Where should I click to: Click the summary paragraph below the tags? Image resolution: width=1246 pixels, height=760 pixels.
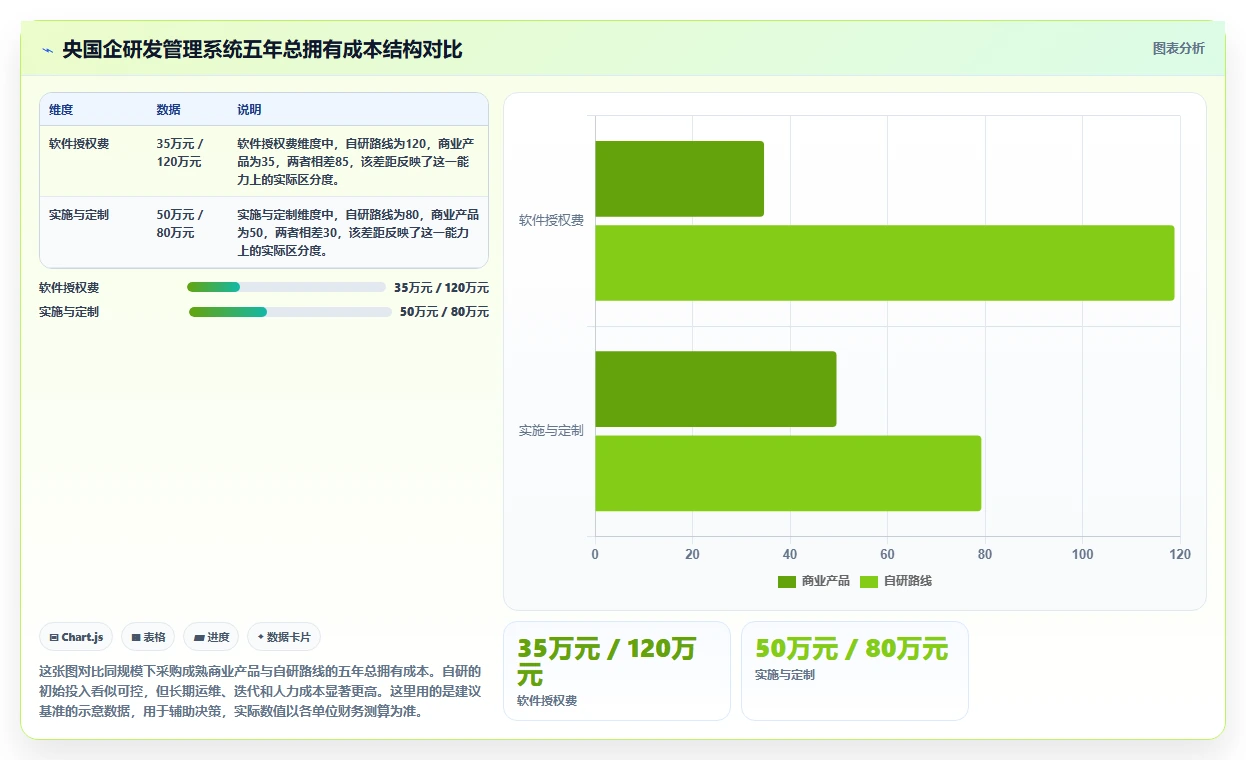260,692
